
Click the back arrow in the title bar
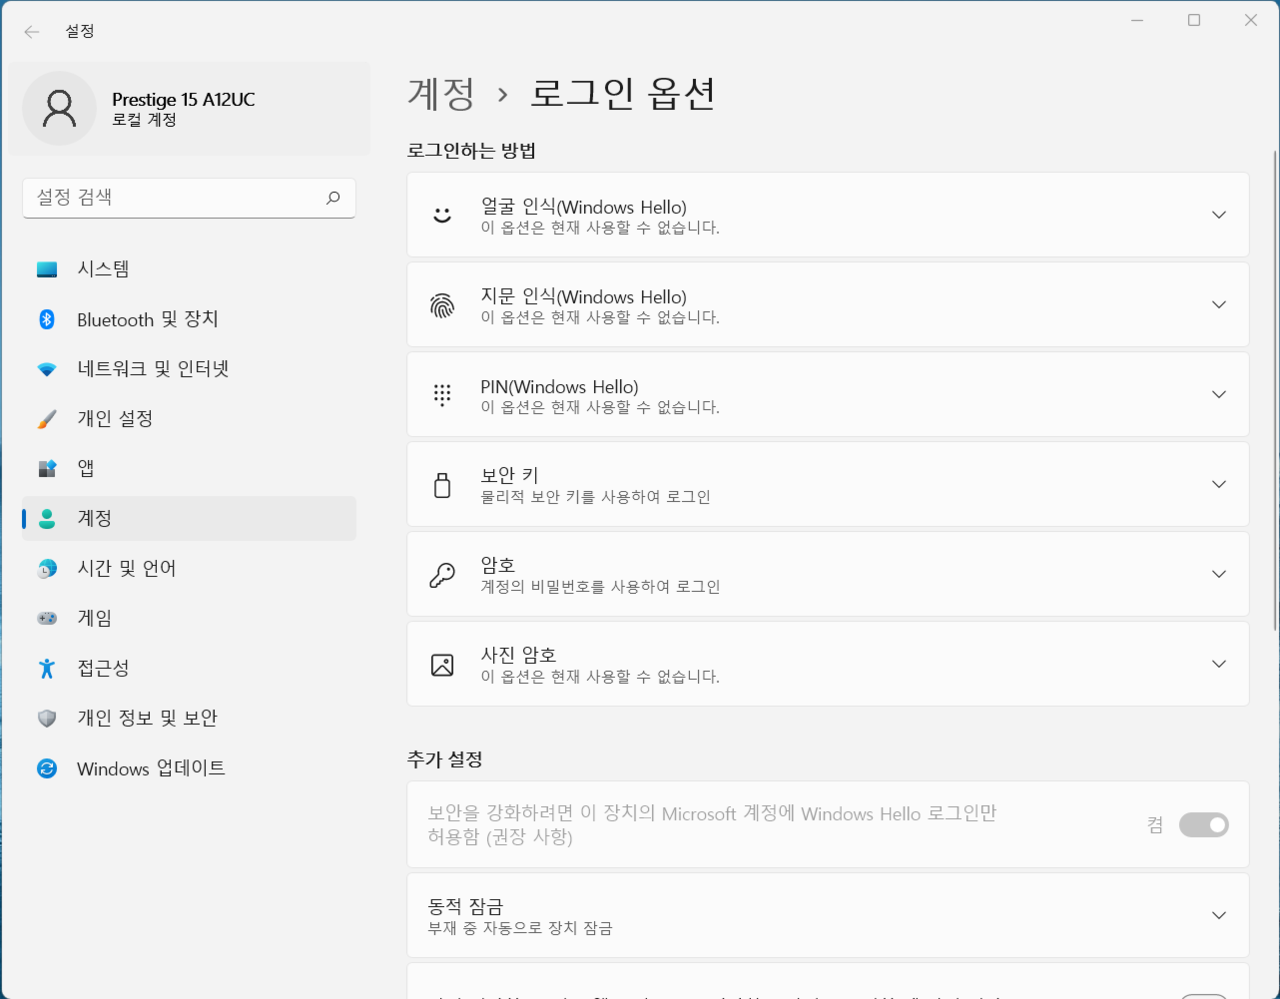[x=32, y=32]
